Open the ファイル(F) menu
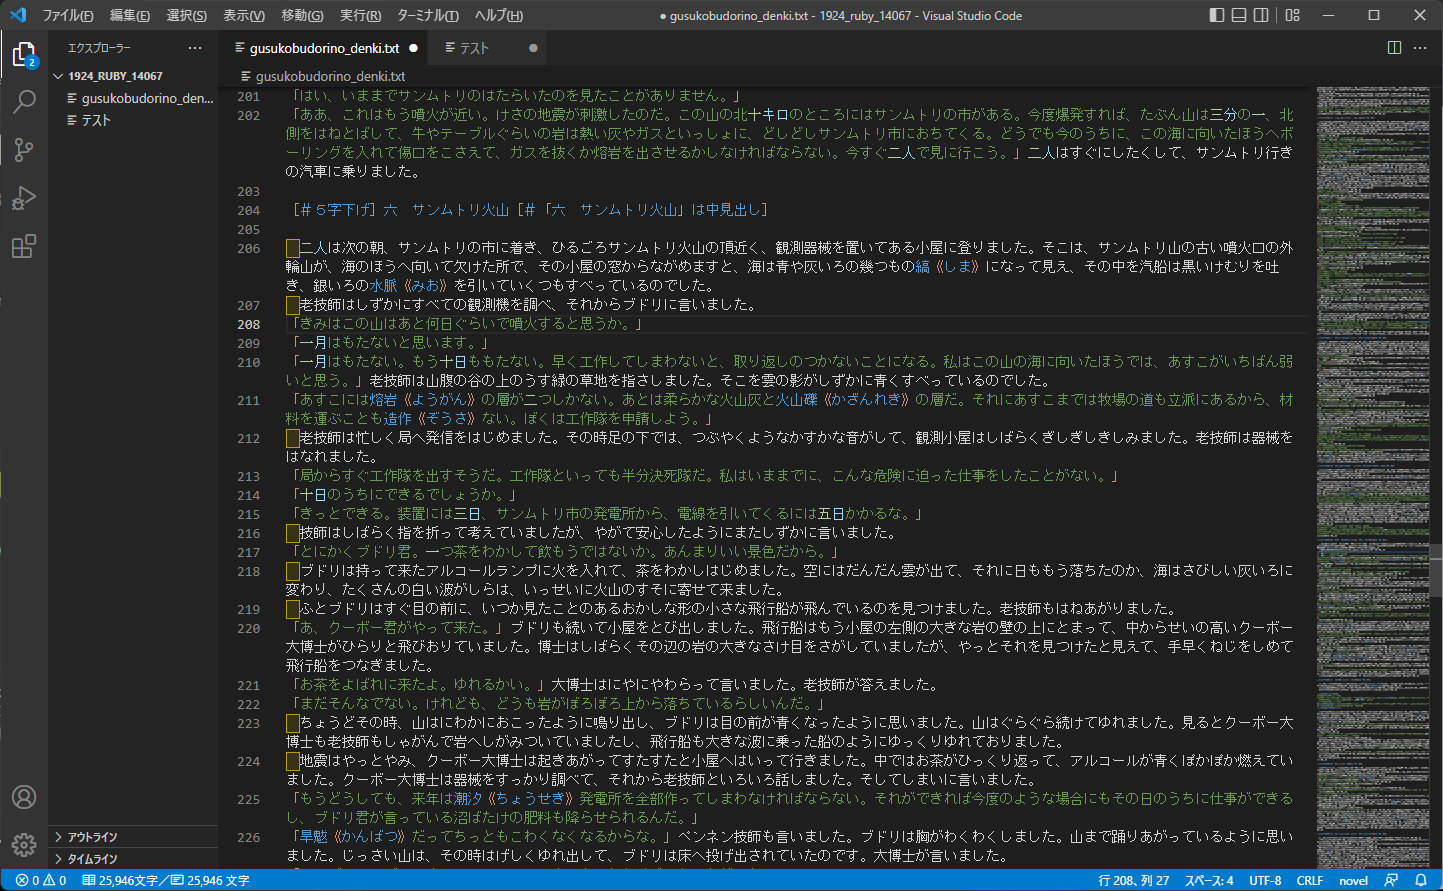The image size is (1443, 891). (68, 15)
